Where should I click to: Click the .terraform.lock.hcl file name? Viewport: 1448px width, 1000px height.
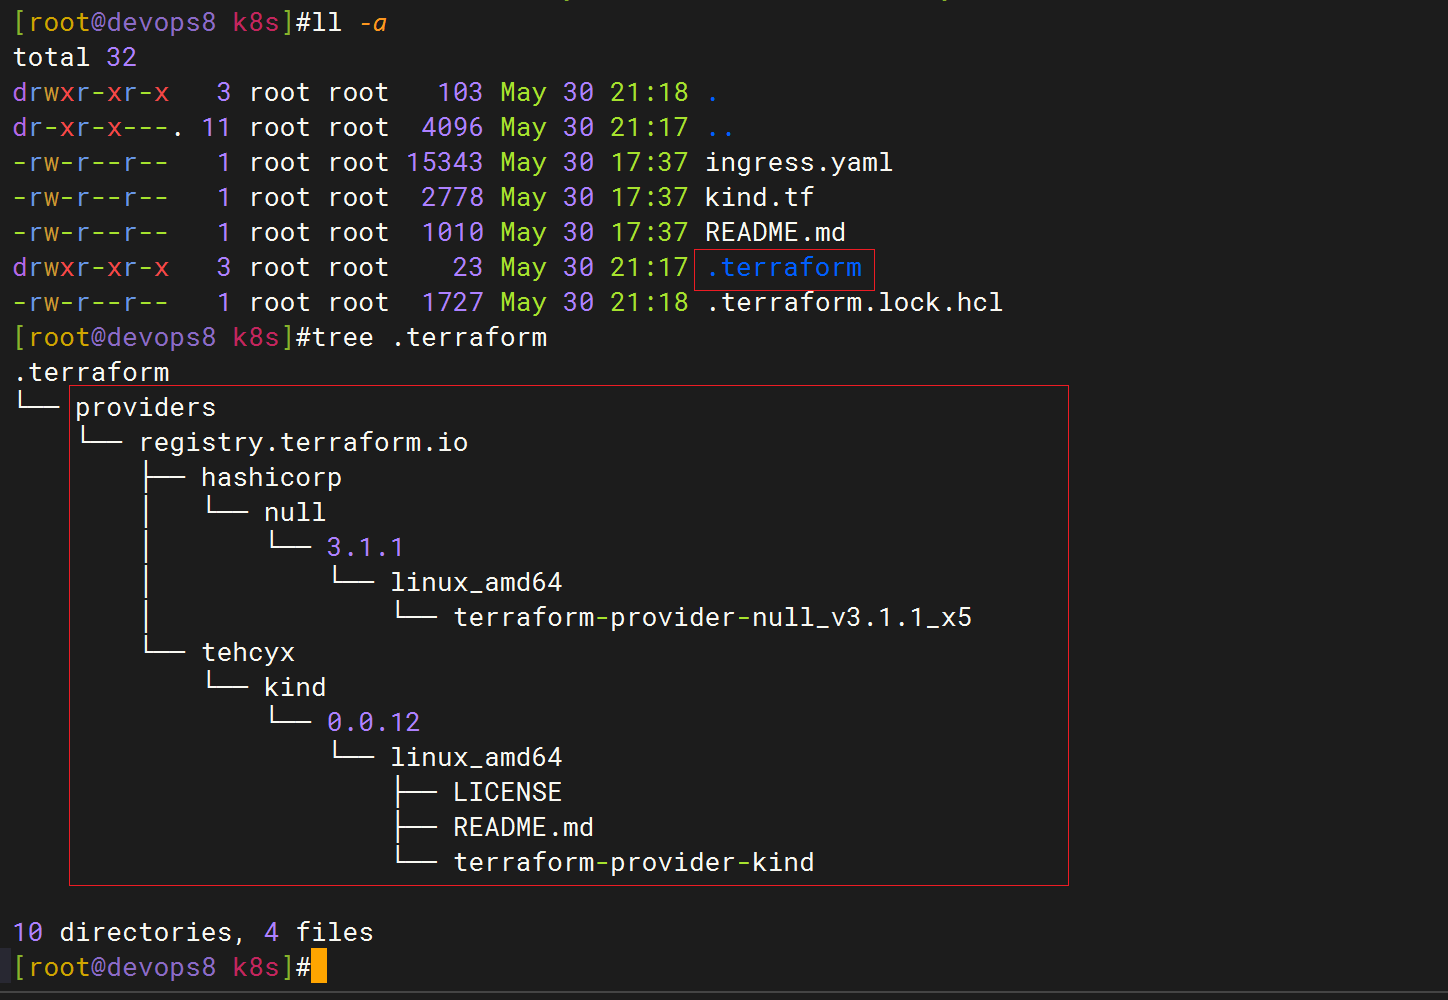[854, 302]
